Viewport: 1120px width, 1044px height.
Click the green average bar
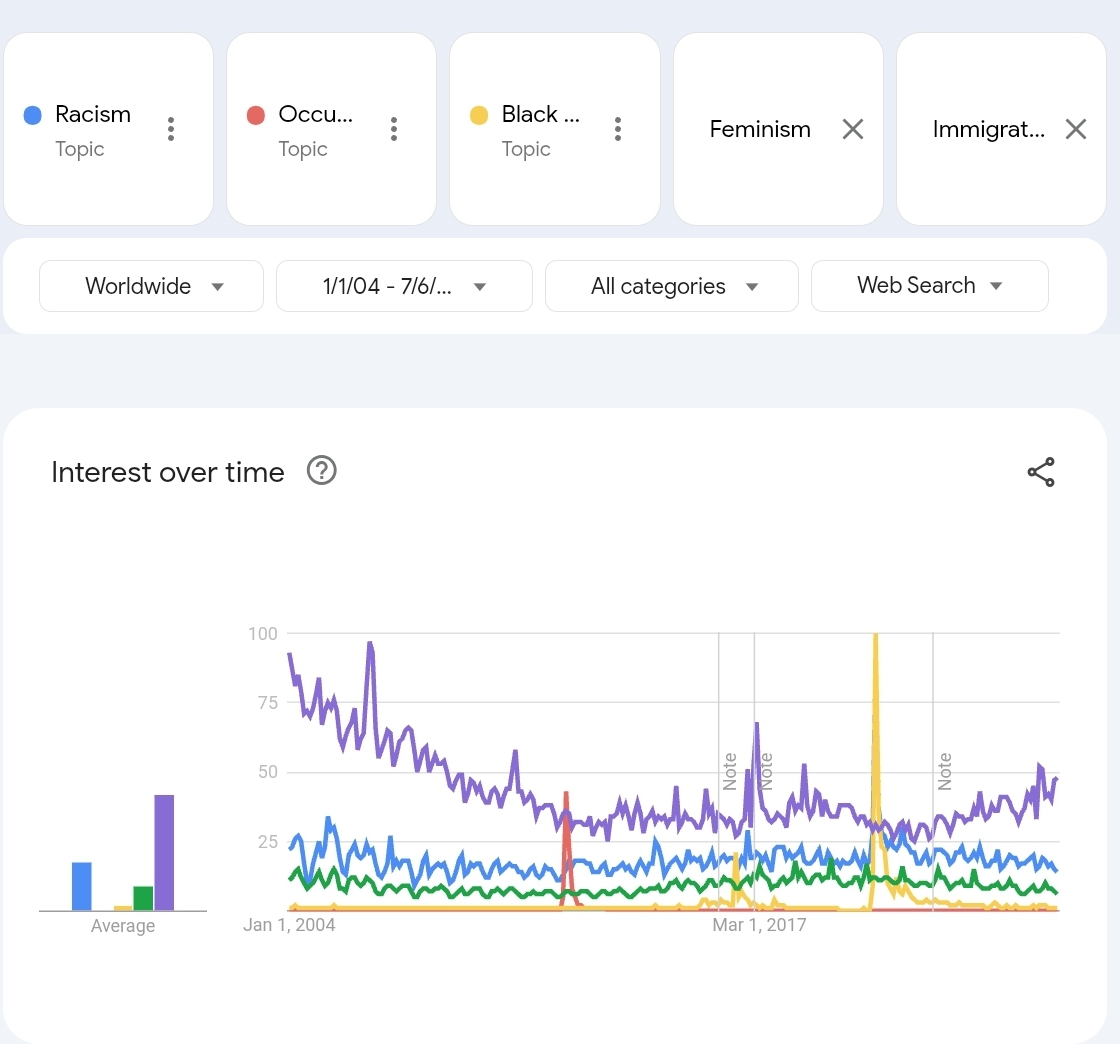point(144,898)
